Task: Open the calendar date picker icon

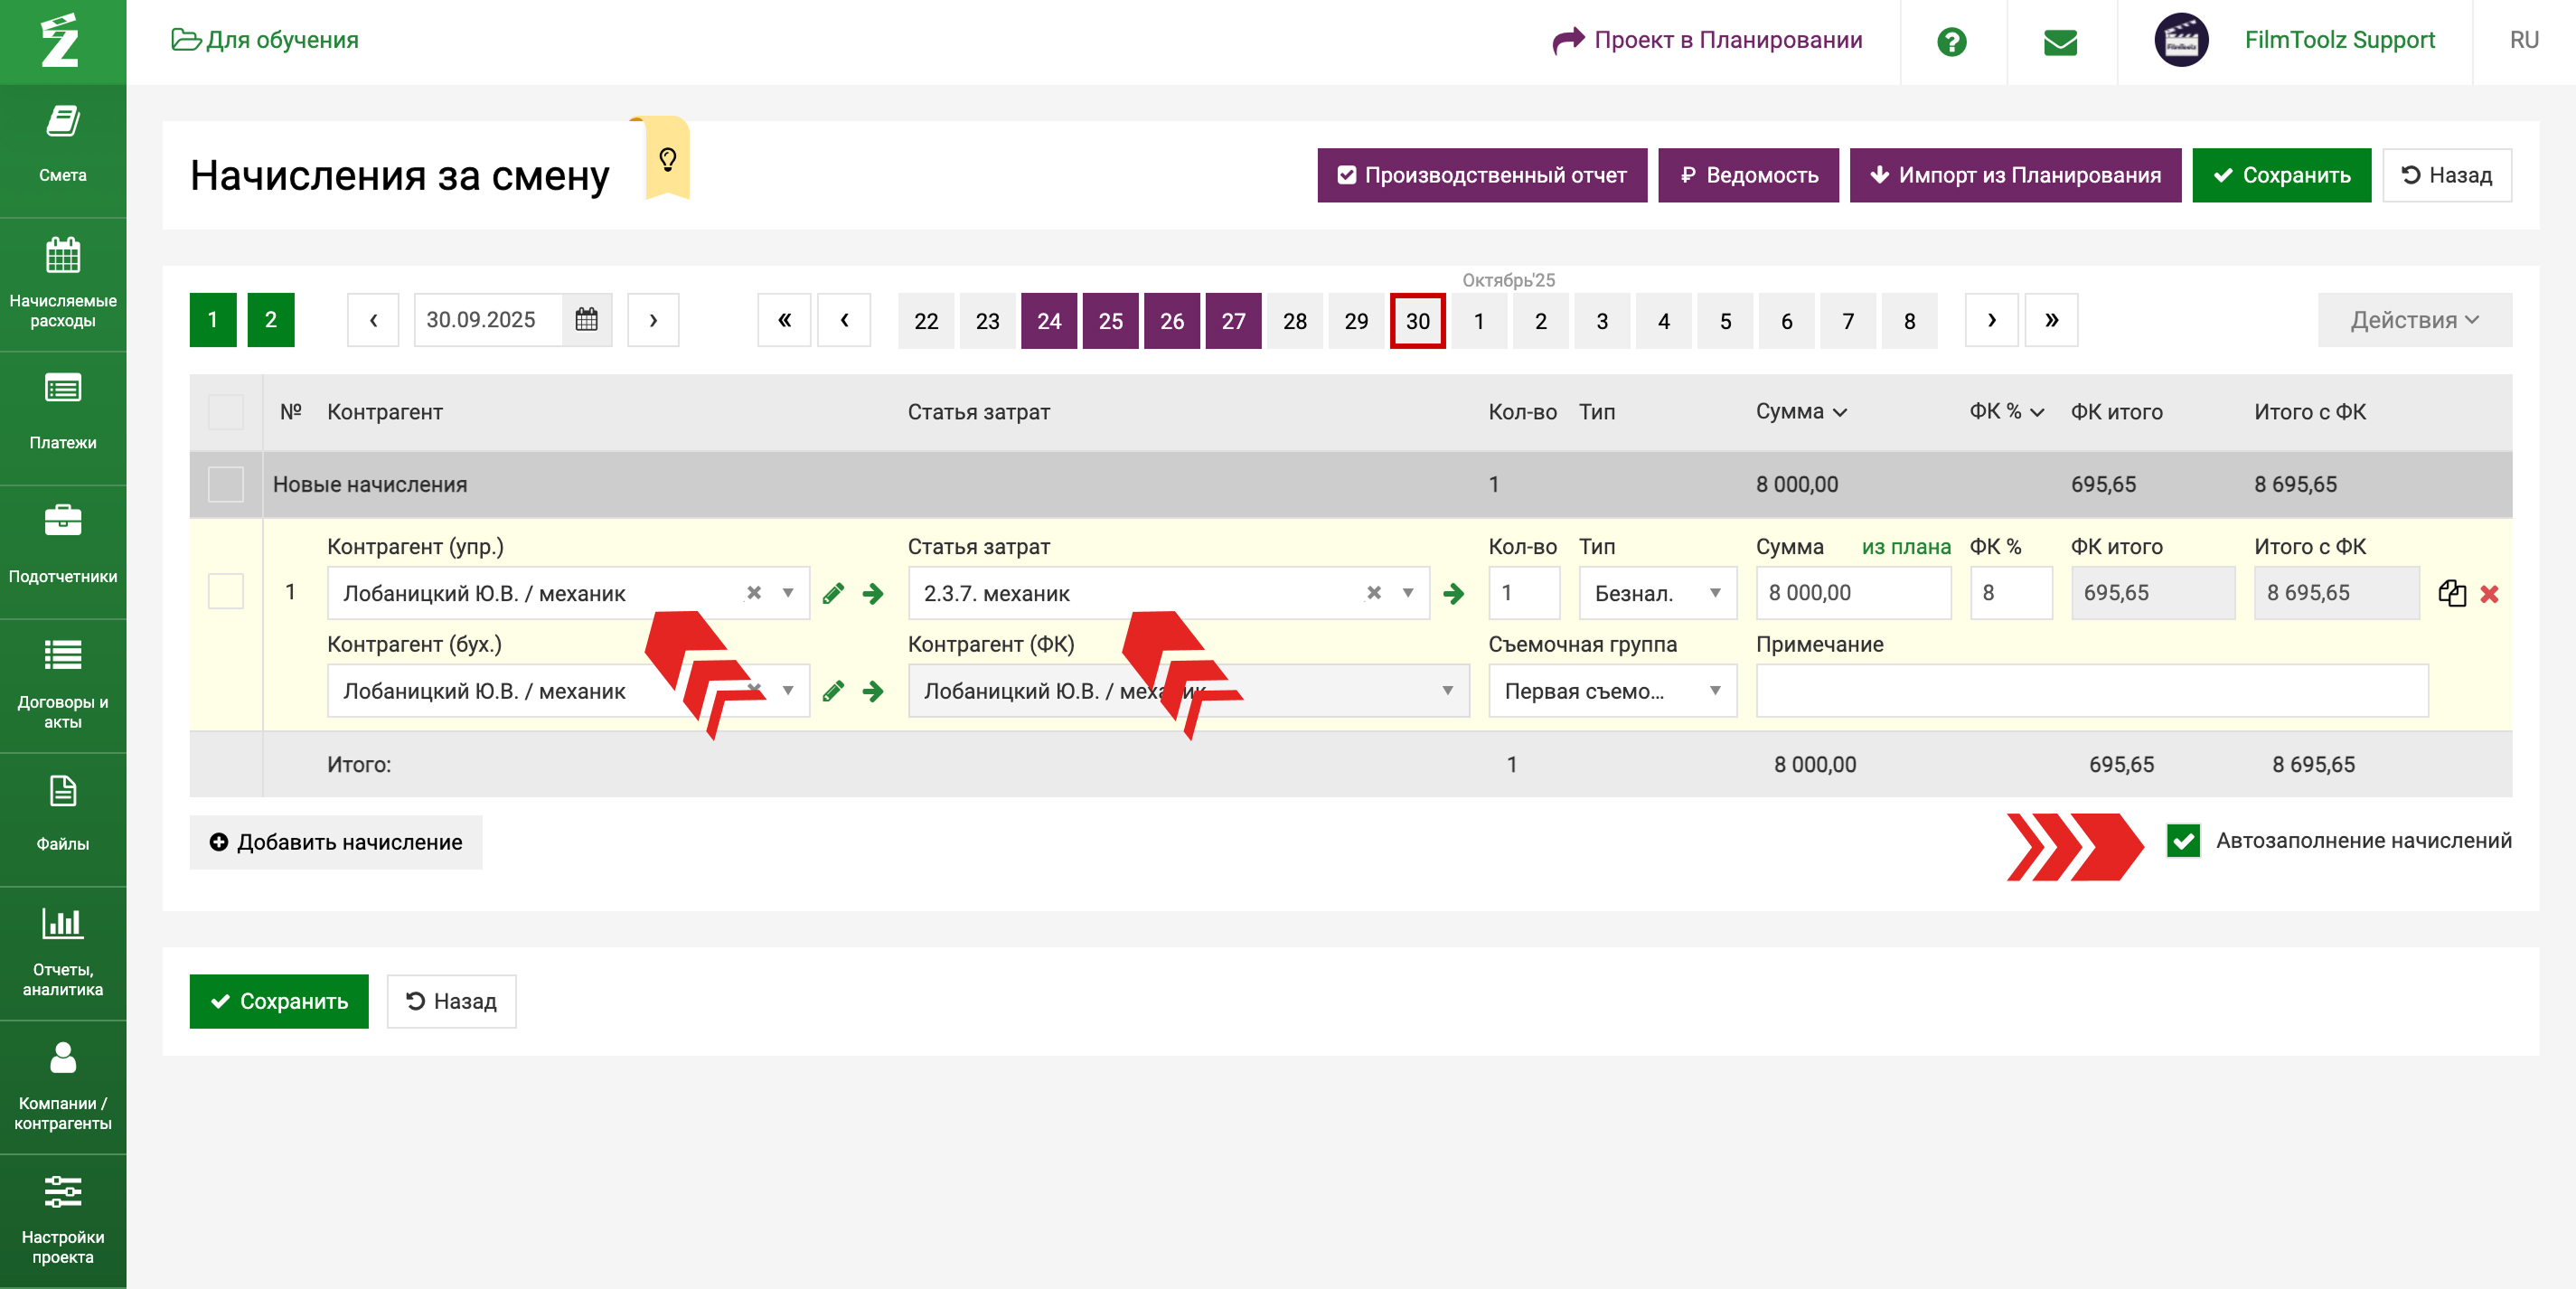Action: click(587, 320)
